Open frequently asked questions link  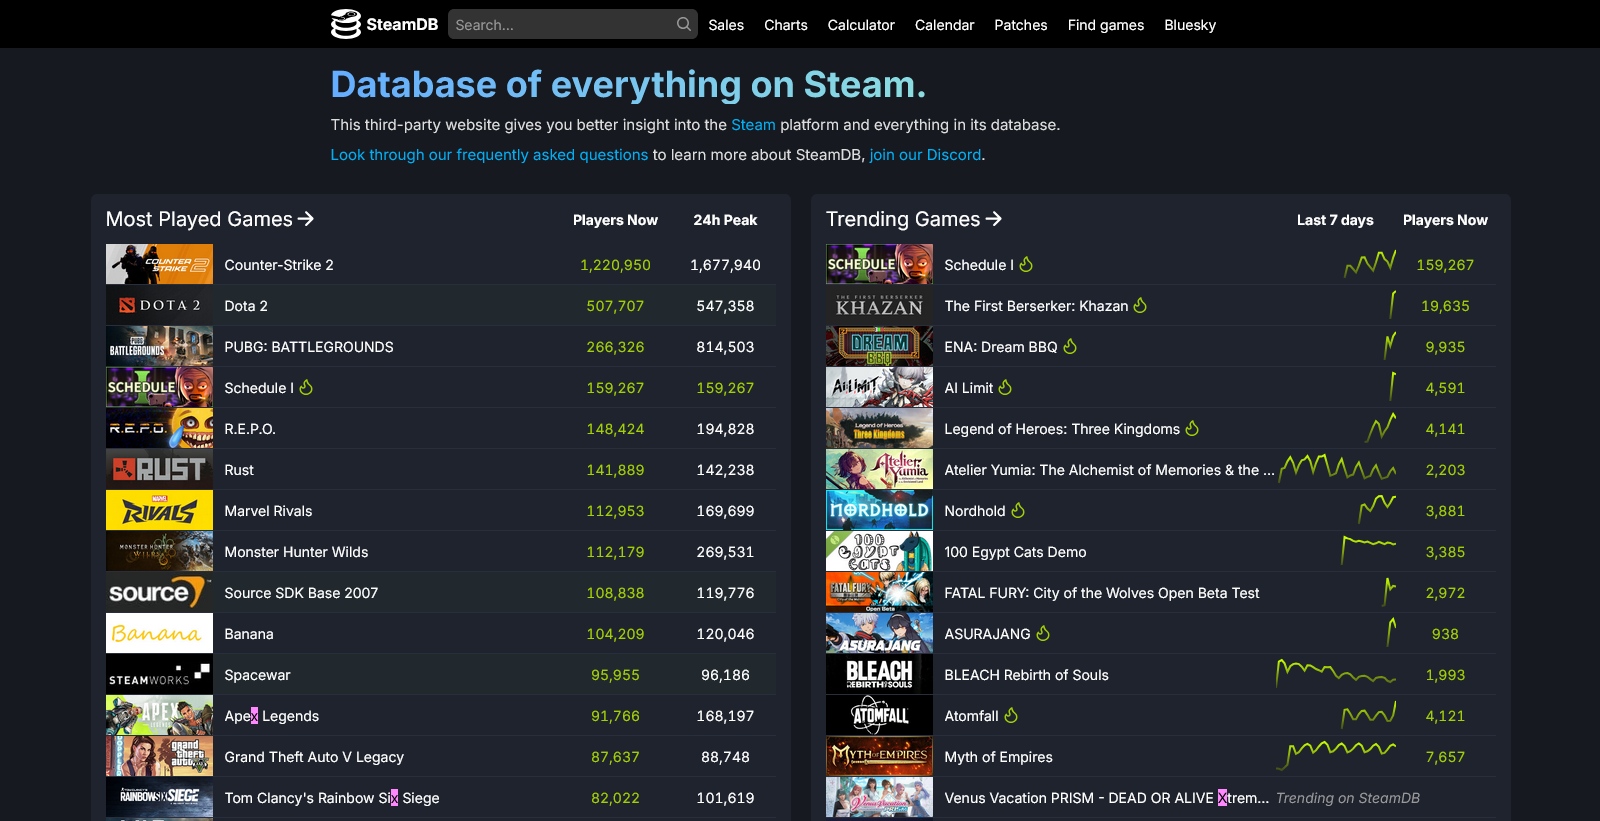tap(489, 155)
